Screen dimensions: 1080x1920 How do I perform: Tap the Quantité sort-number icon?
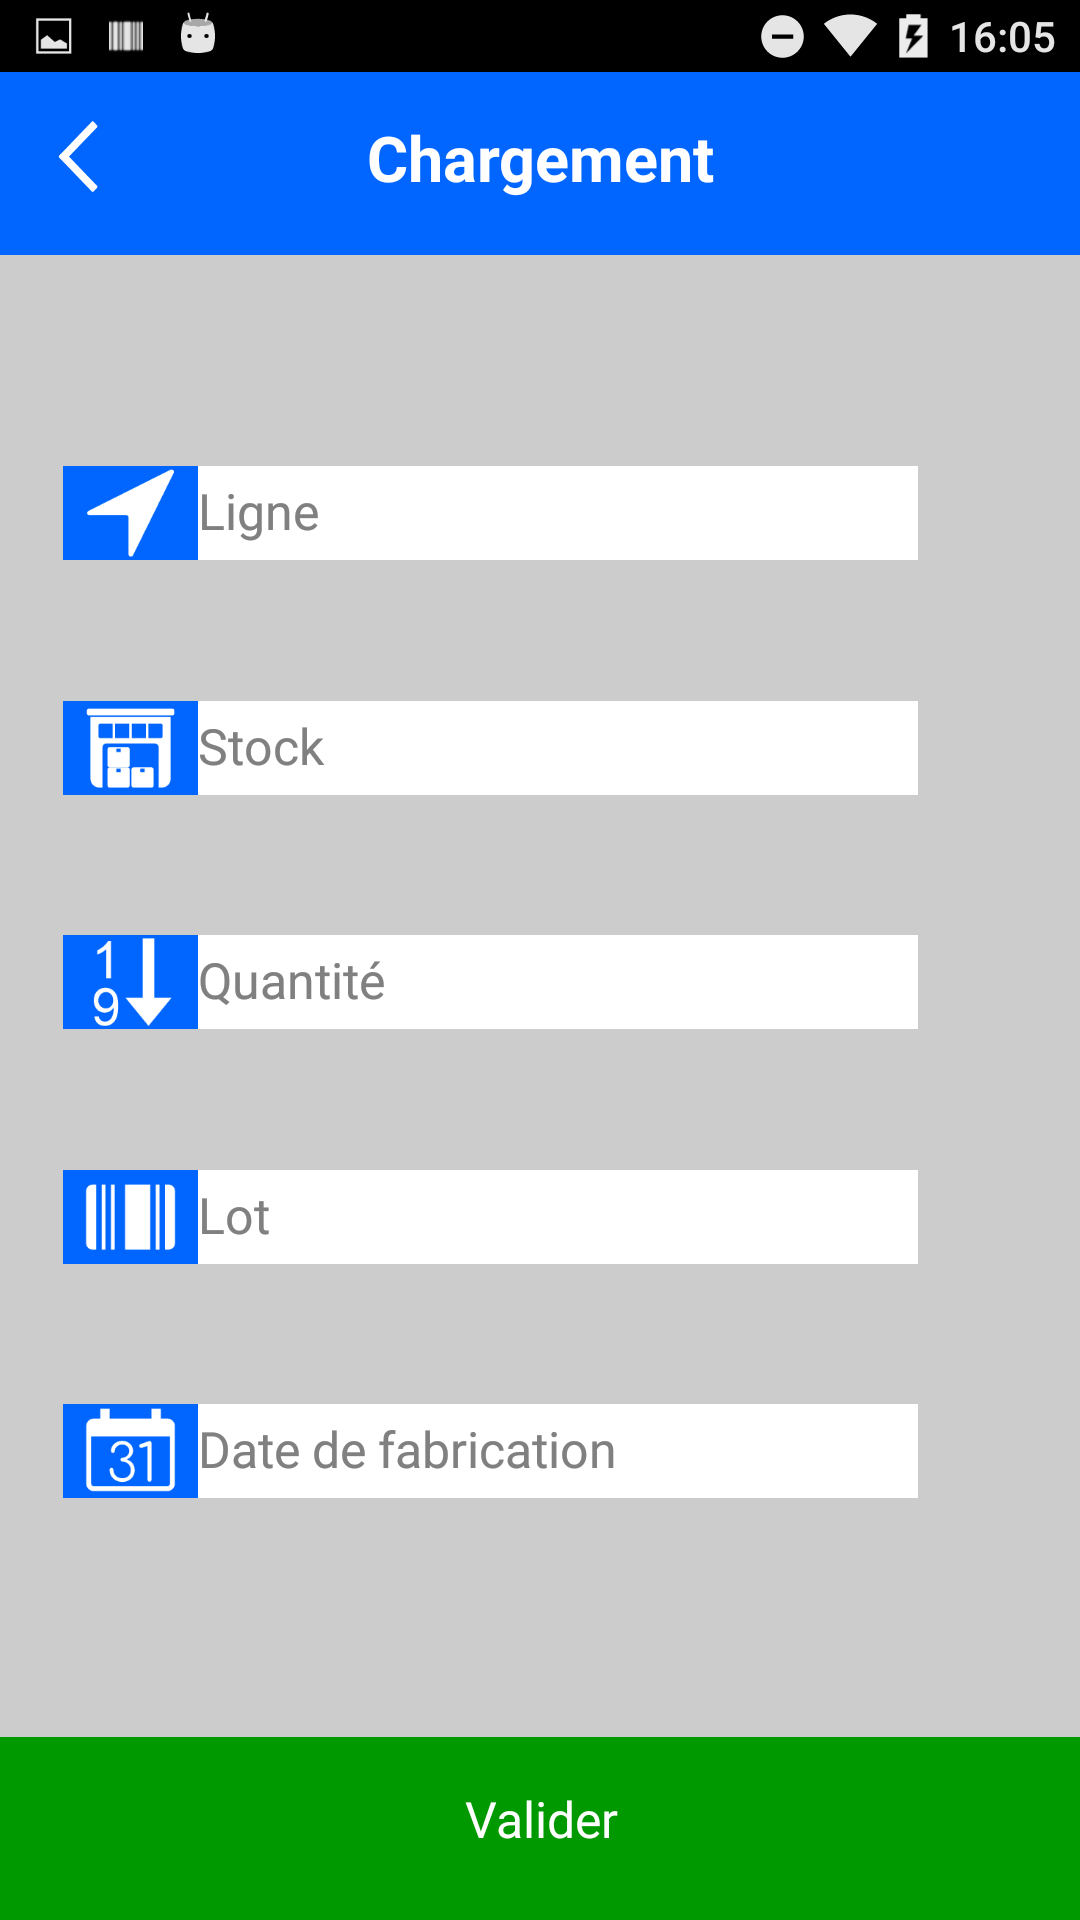click(130, 982)
